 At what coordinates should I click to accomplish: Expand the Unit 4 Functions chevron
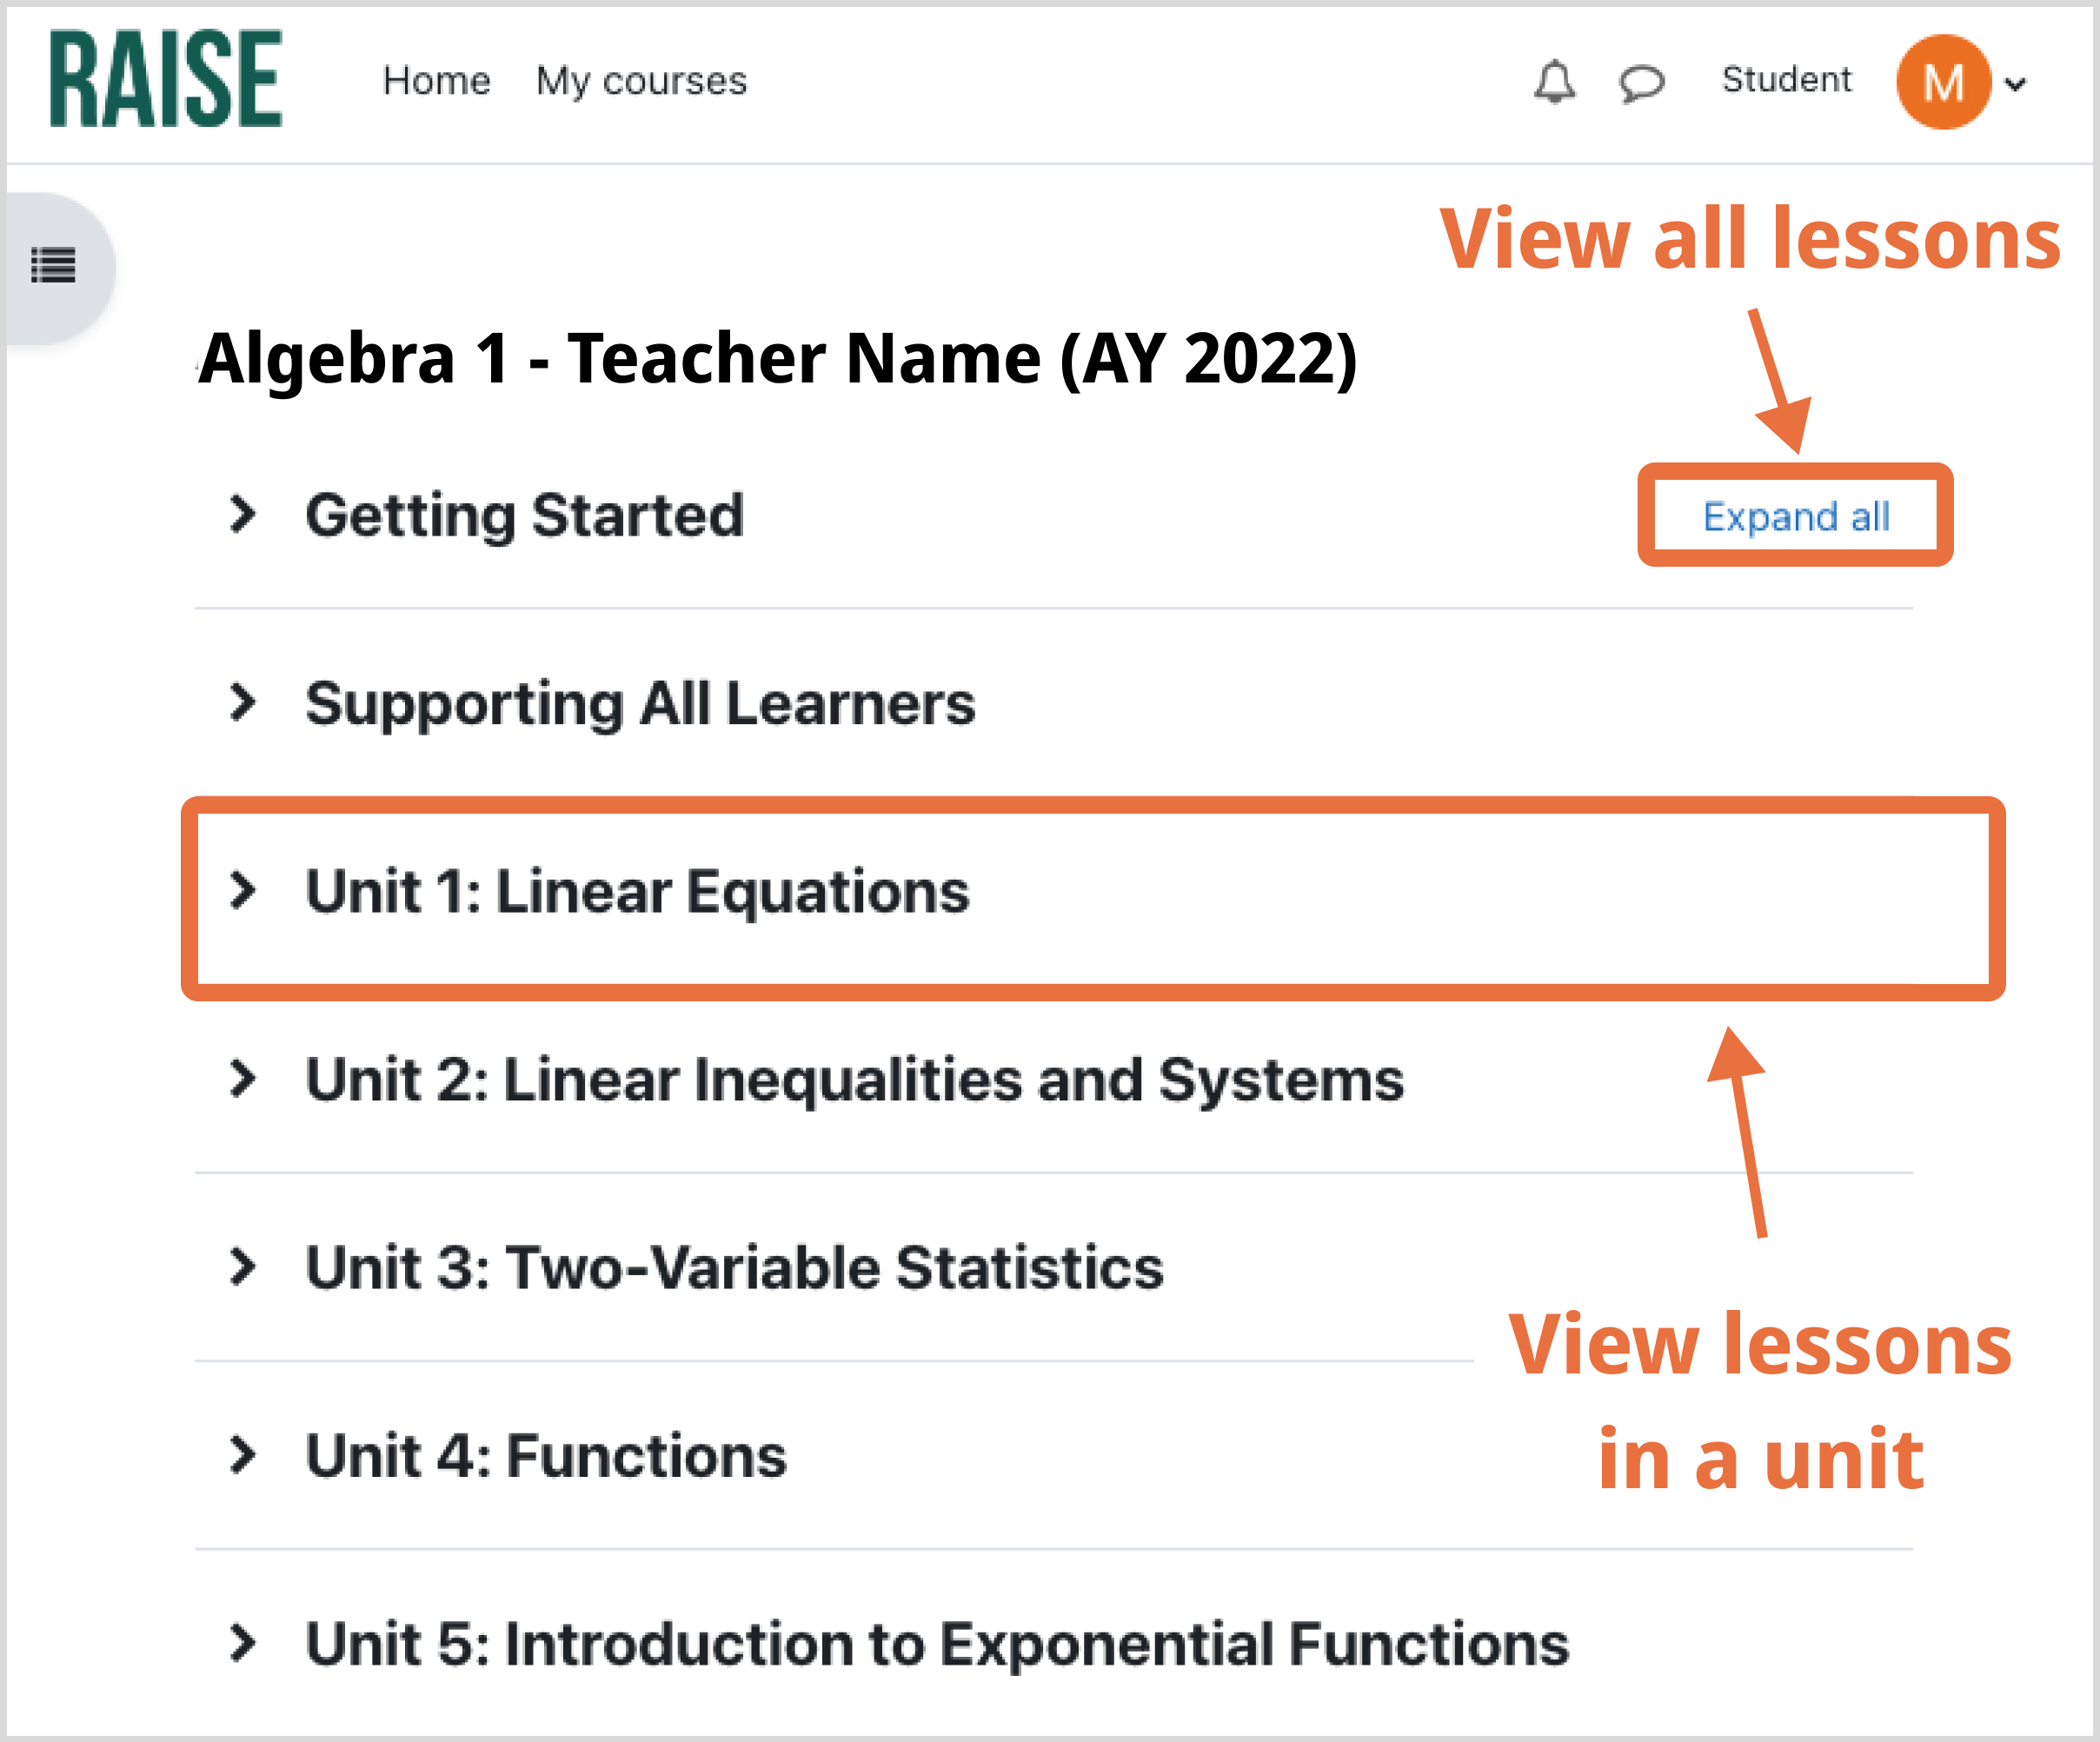pos(242,1454)
